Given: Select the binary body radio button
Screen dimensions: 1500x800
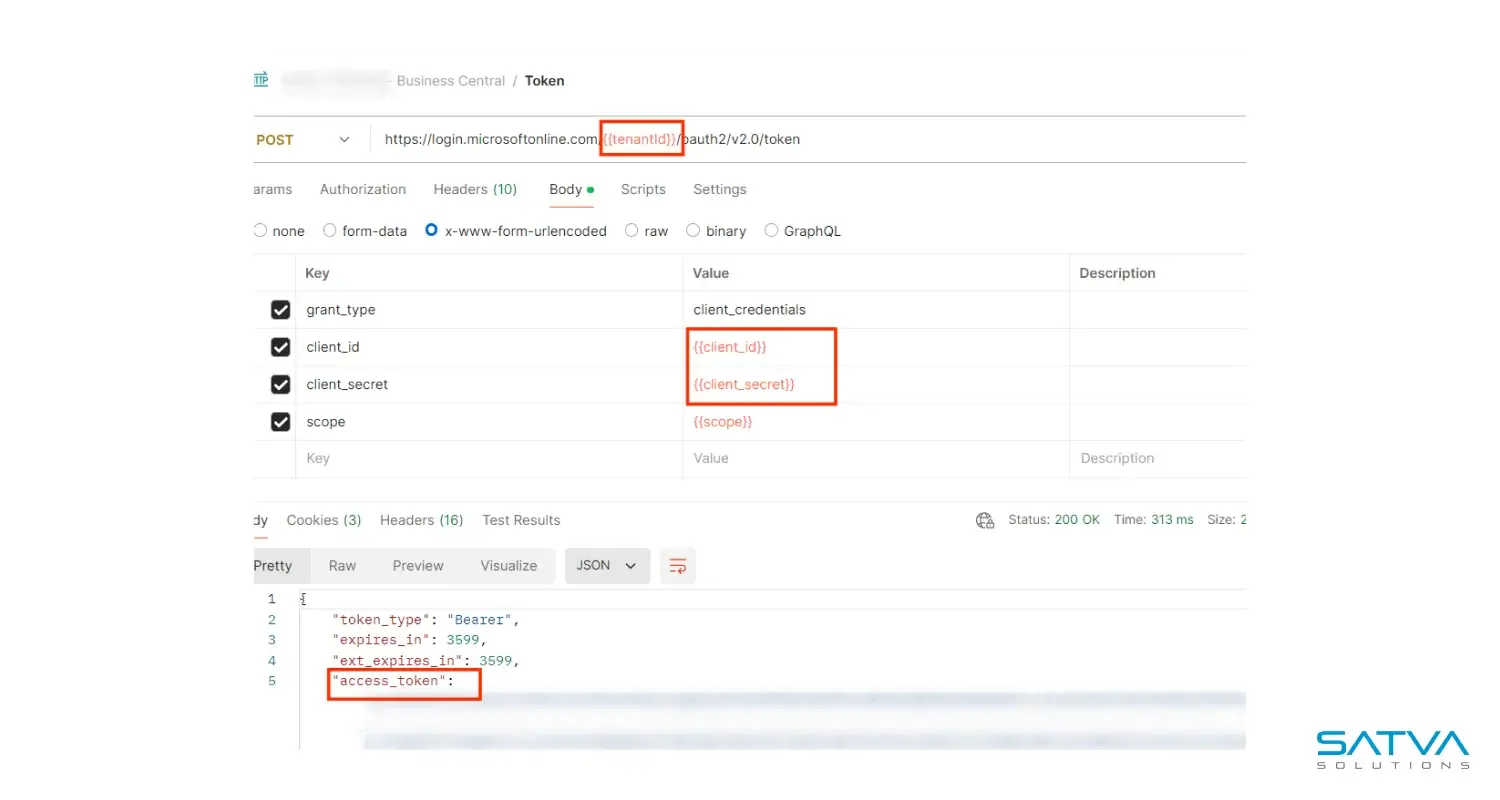Looking at the screenshot, I should [693, 231].
